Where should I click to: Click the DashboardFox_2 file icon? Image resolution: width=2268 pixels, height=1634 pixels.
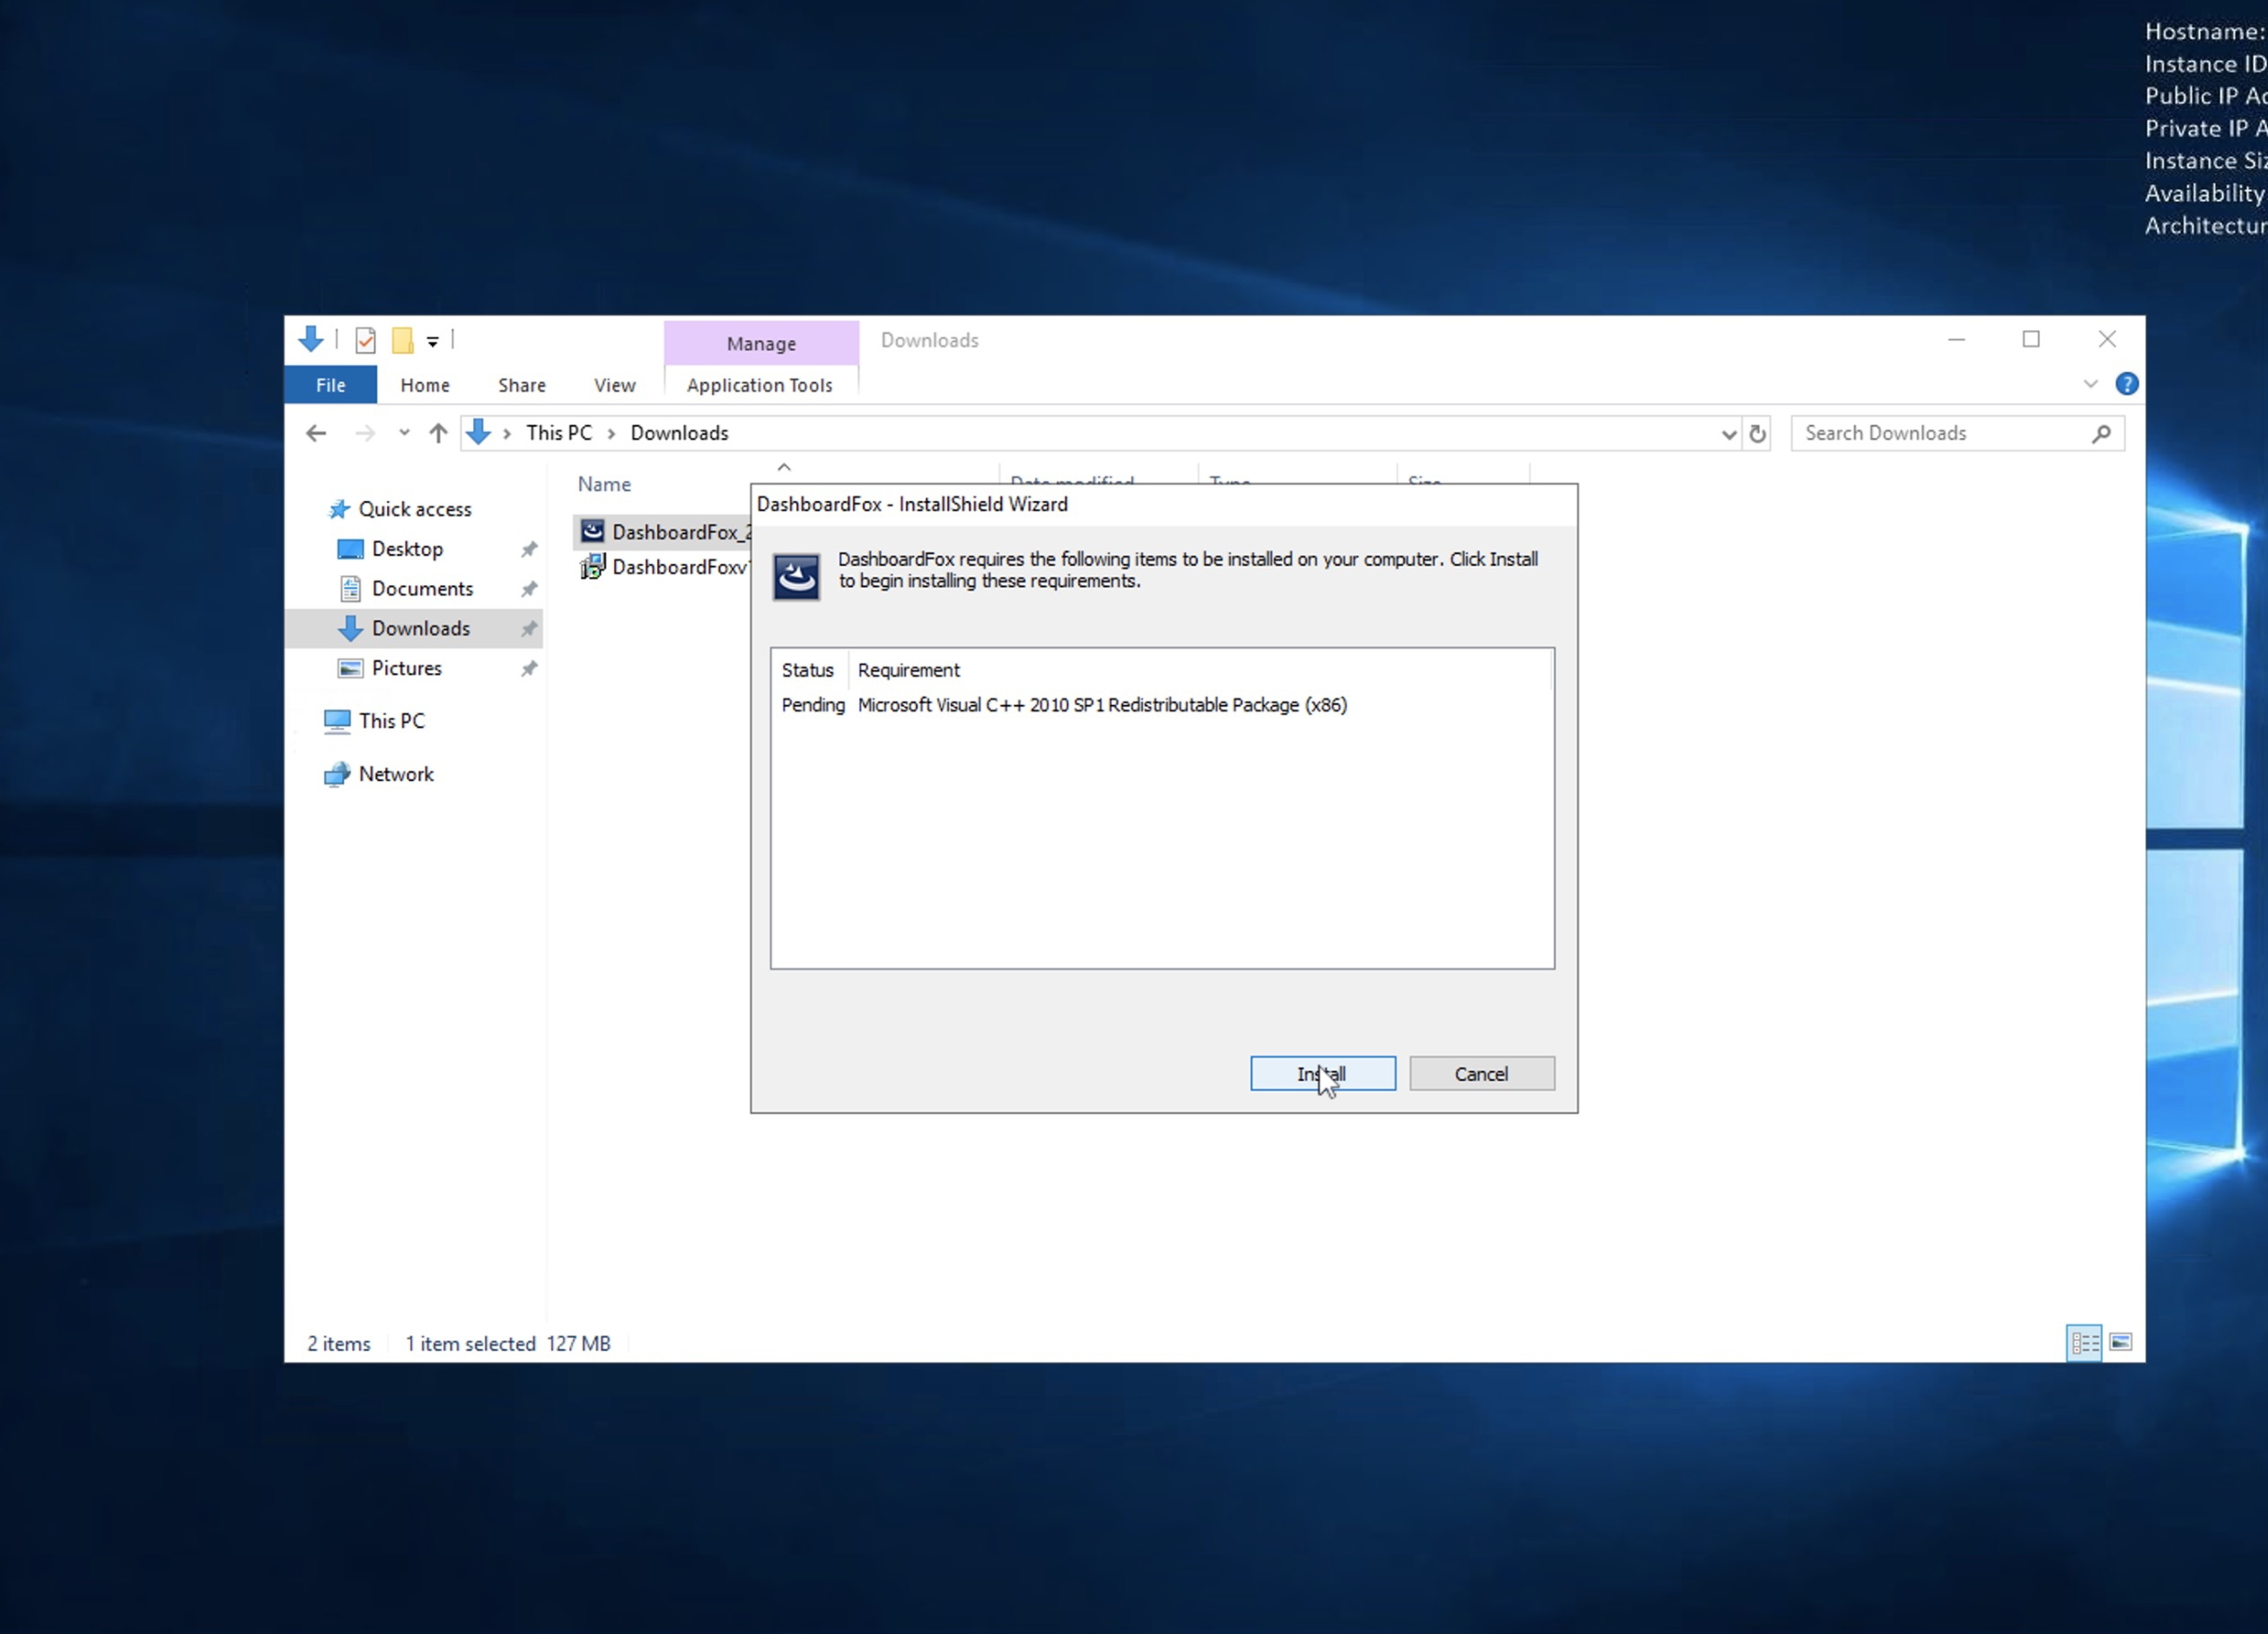pyautogui.click(x=592, y=531)
